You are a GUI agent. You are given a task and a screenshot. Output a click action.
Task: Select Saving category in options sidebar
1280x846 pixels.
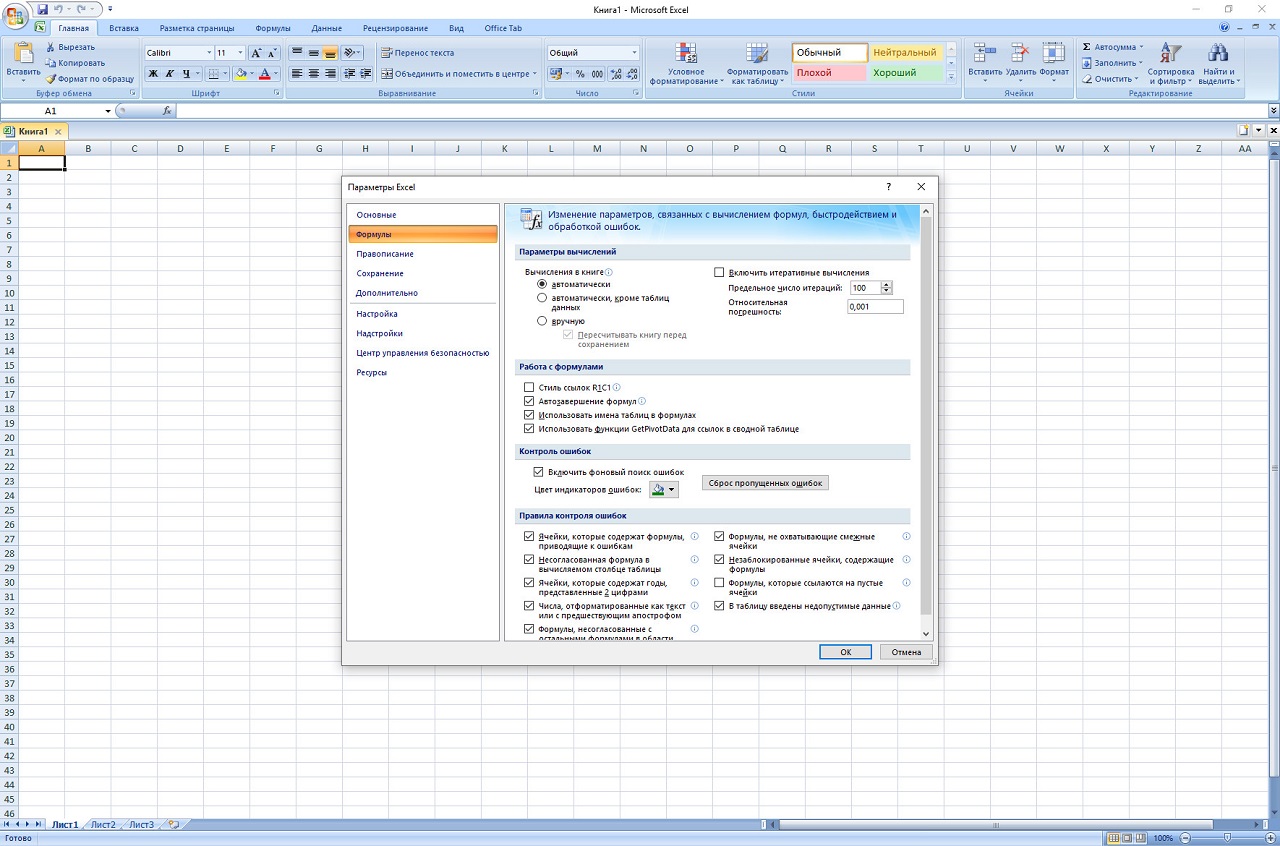(x=380, y=273)
